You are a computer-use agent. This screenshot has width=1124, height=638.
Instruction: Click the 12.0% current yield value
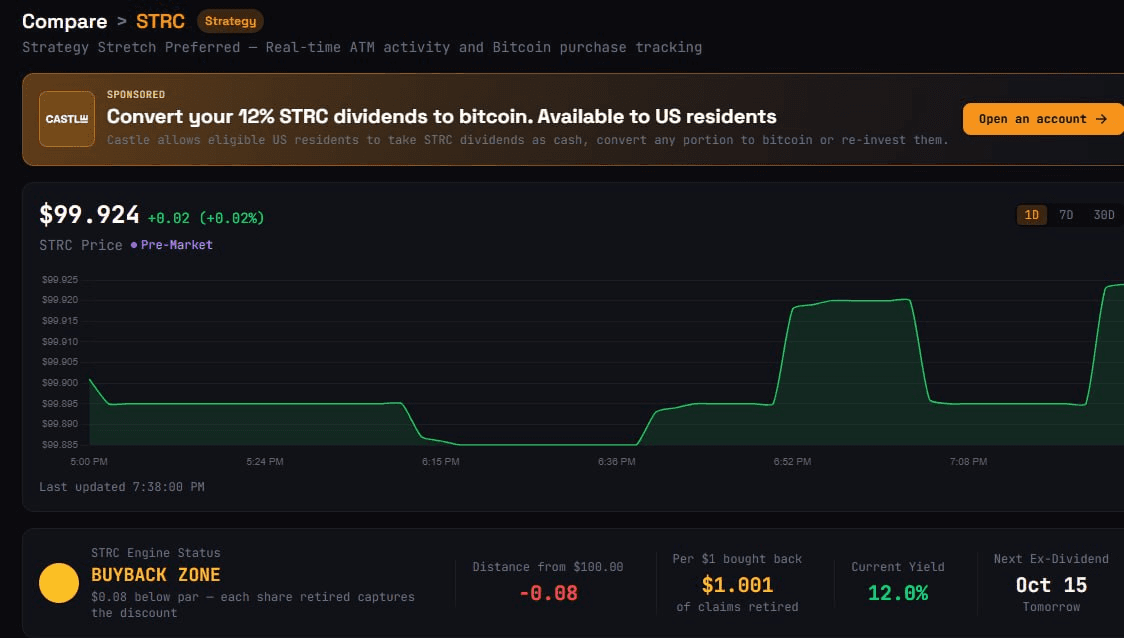coord(897,594)
